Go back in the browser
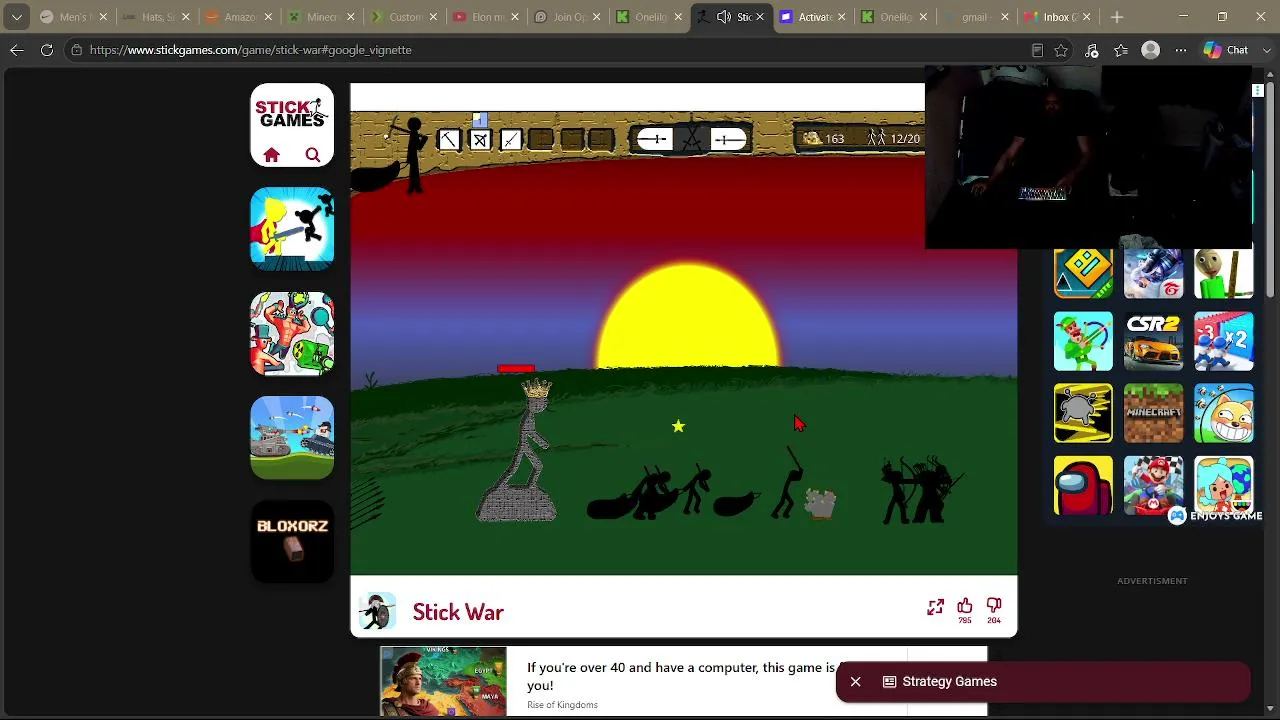Image resolution: width=1280 pixels, height=720 pixels. click(x=17, y=50)
